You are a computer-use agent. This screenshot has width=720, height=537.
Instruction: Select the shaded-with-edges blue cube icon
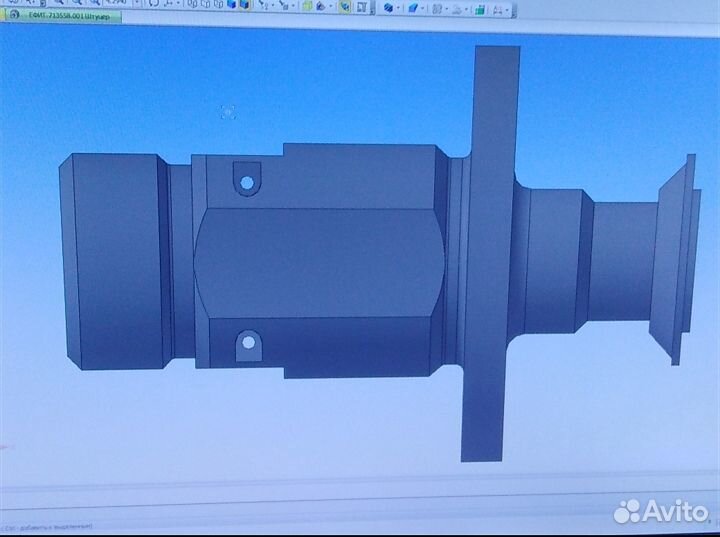point(247,6)
